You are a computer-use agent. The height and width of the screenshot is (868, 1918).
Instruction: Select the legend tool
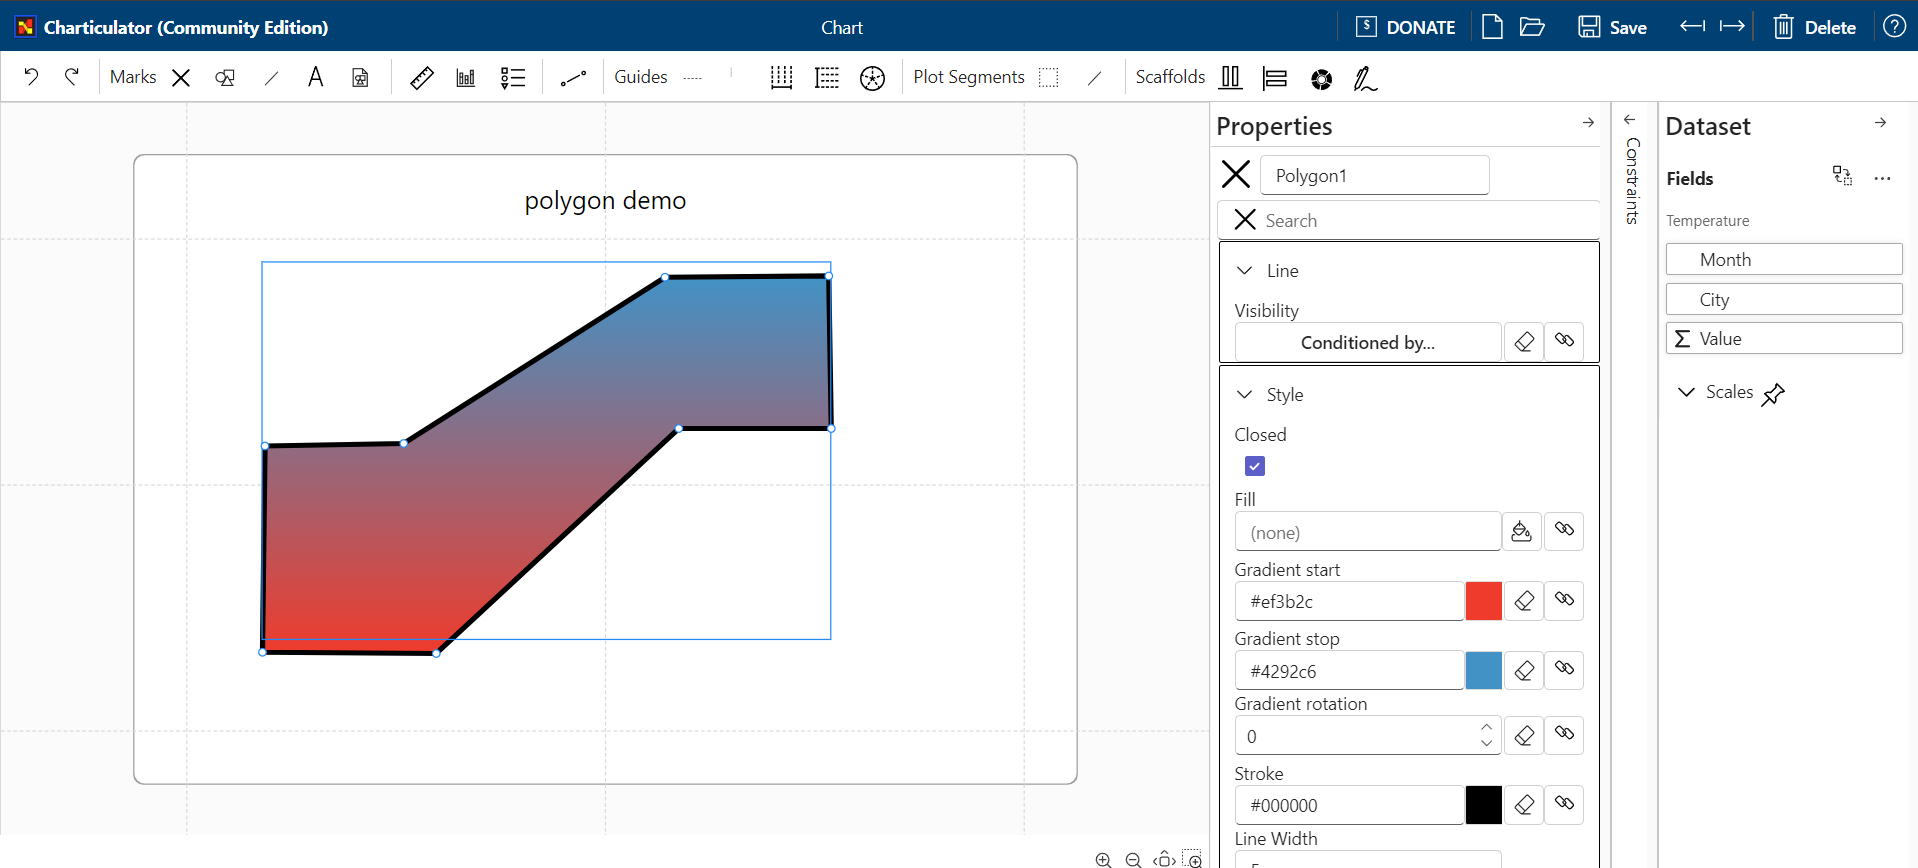(x=513, y=77)
